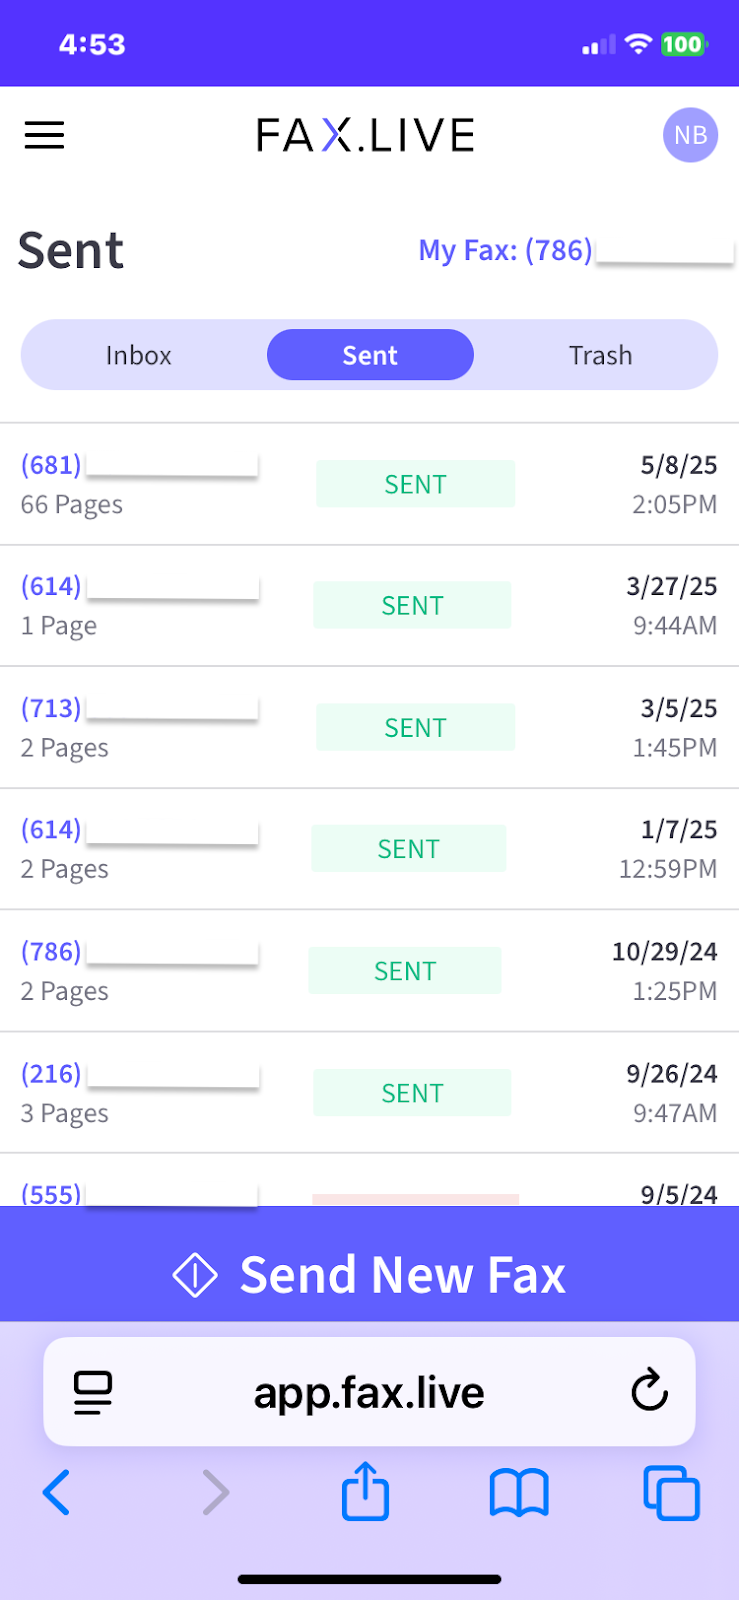Open the NB profile avatar
The image size is (739, 1600).
(690, 135)
